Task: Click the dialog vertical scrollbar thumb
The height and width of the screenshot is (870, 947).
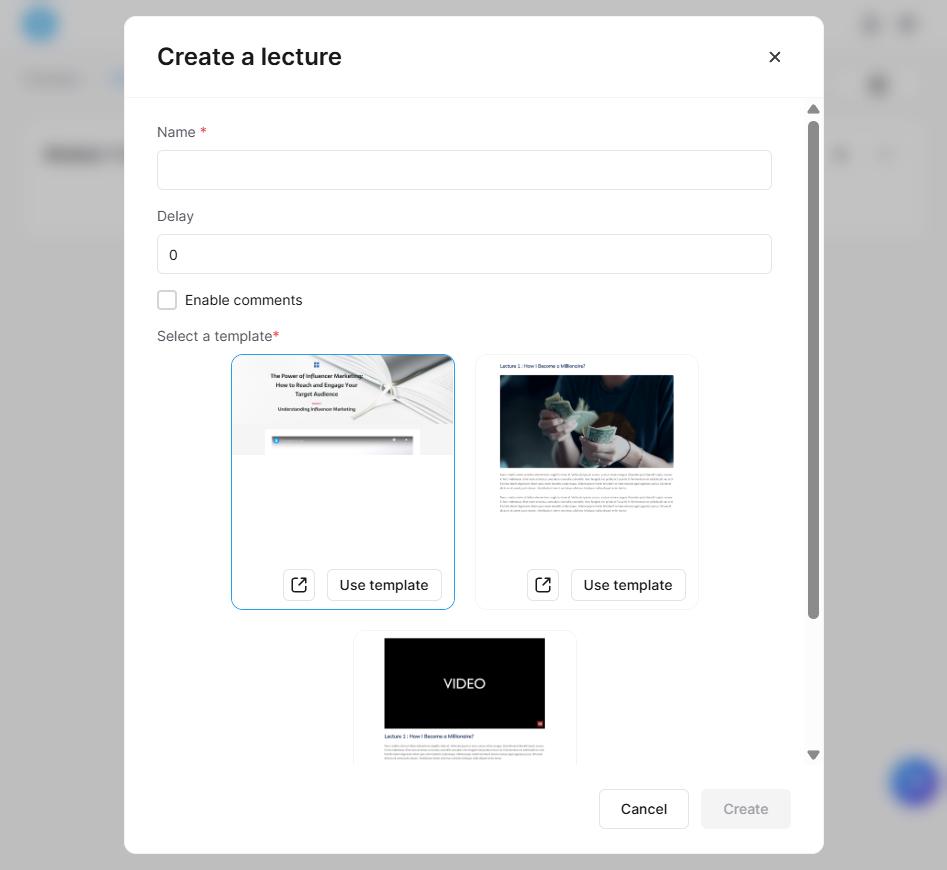Action: point(813,369)
